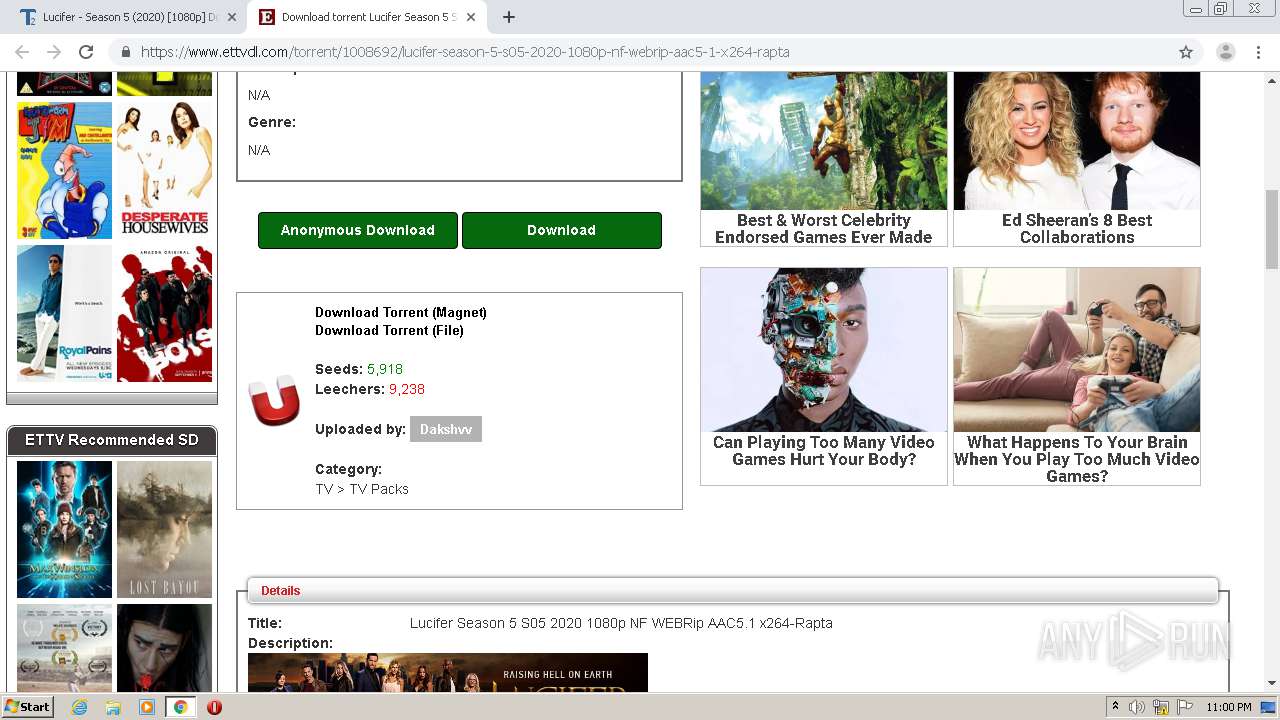Select the Download torrent Lucifer Season 5 tab
This screenshot has height=720, width=1280.
coord(368,17)
